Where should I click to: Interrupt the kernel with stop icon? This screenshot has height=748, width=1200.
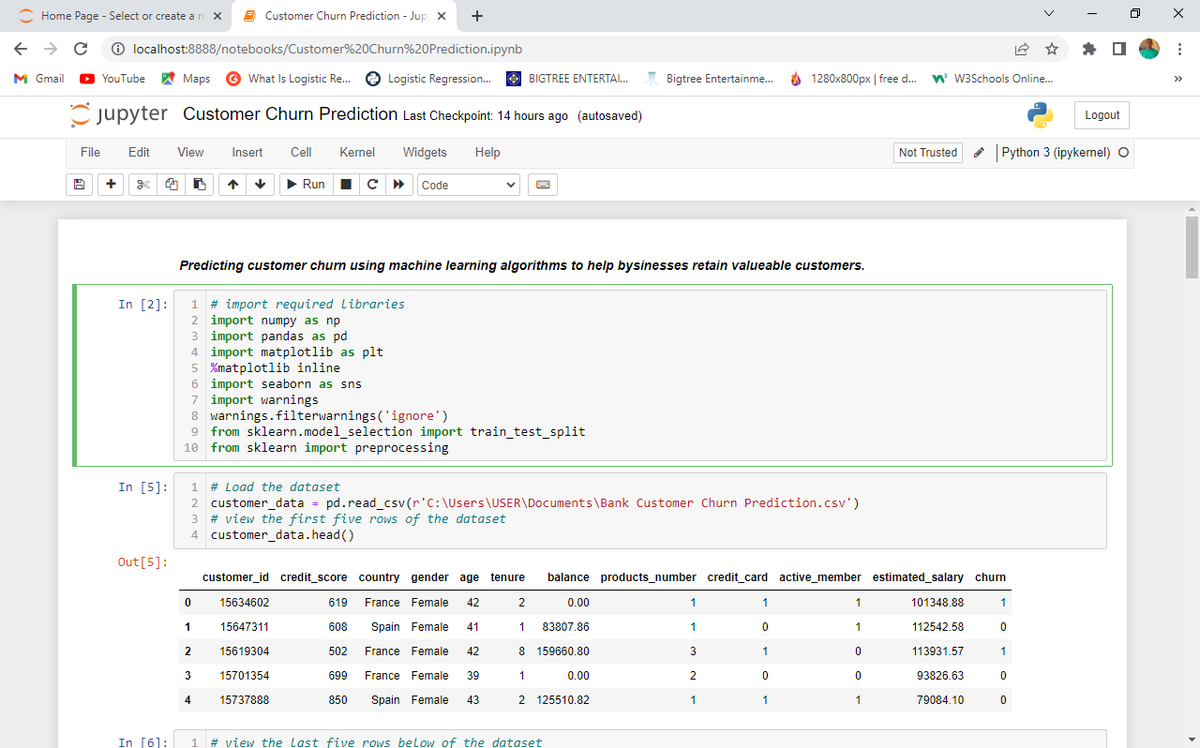346,185
